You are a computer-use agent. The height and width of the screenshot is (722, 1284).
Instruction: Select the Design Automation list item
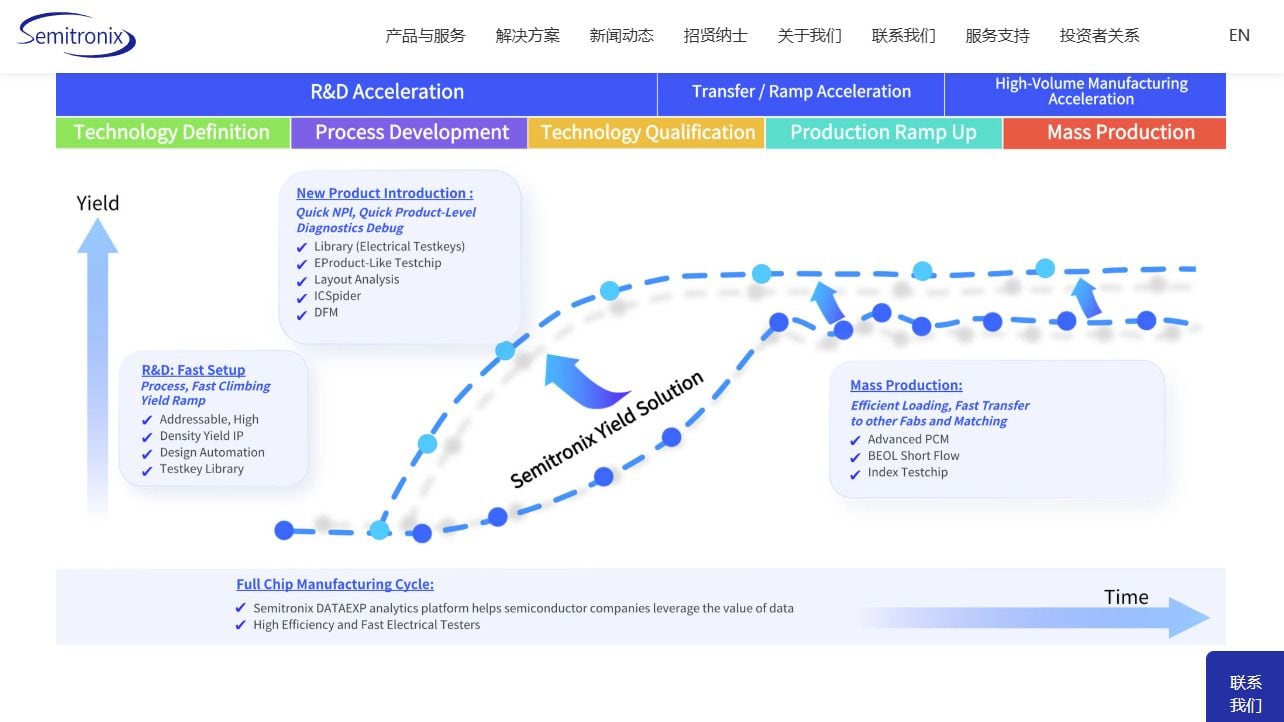point(212,452)
